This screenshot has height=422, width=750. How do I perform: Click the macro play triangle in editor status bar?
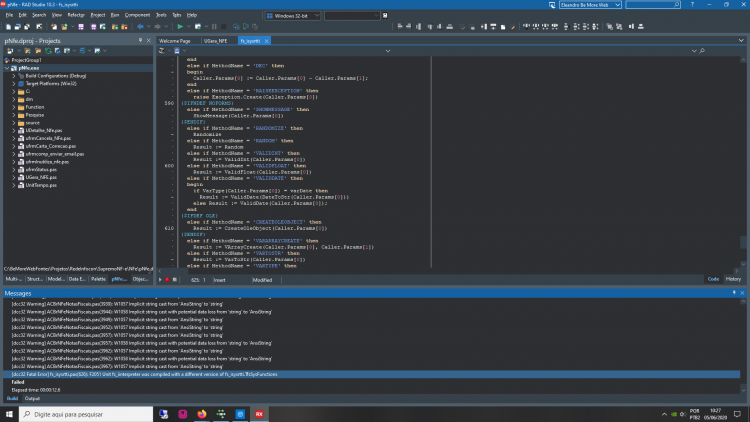160,280
